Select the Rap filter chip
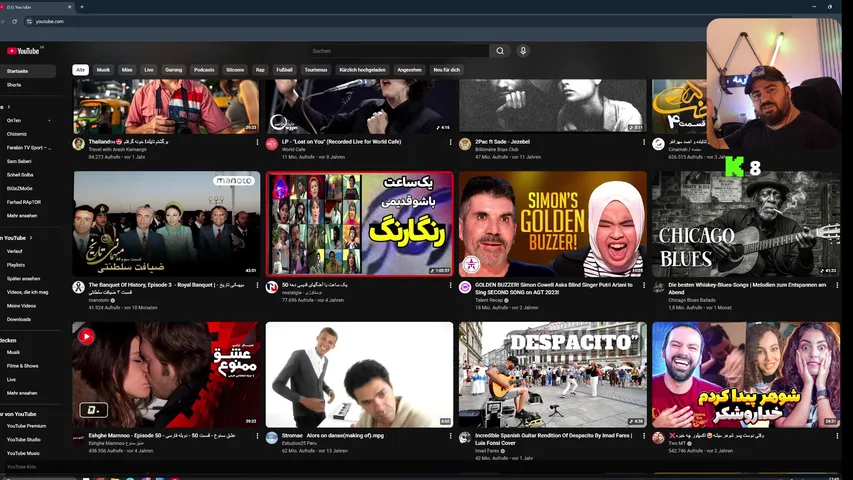 [260, 70]
